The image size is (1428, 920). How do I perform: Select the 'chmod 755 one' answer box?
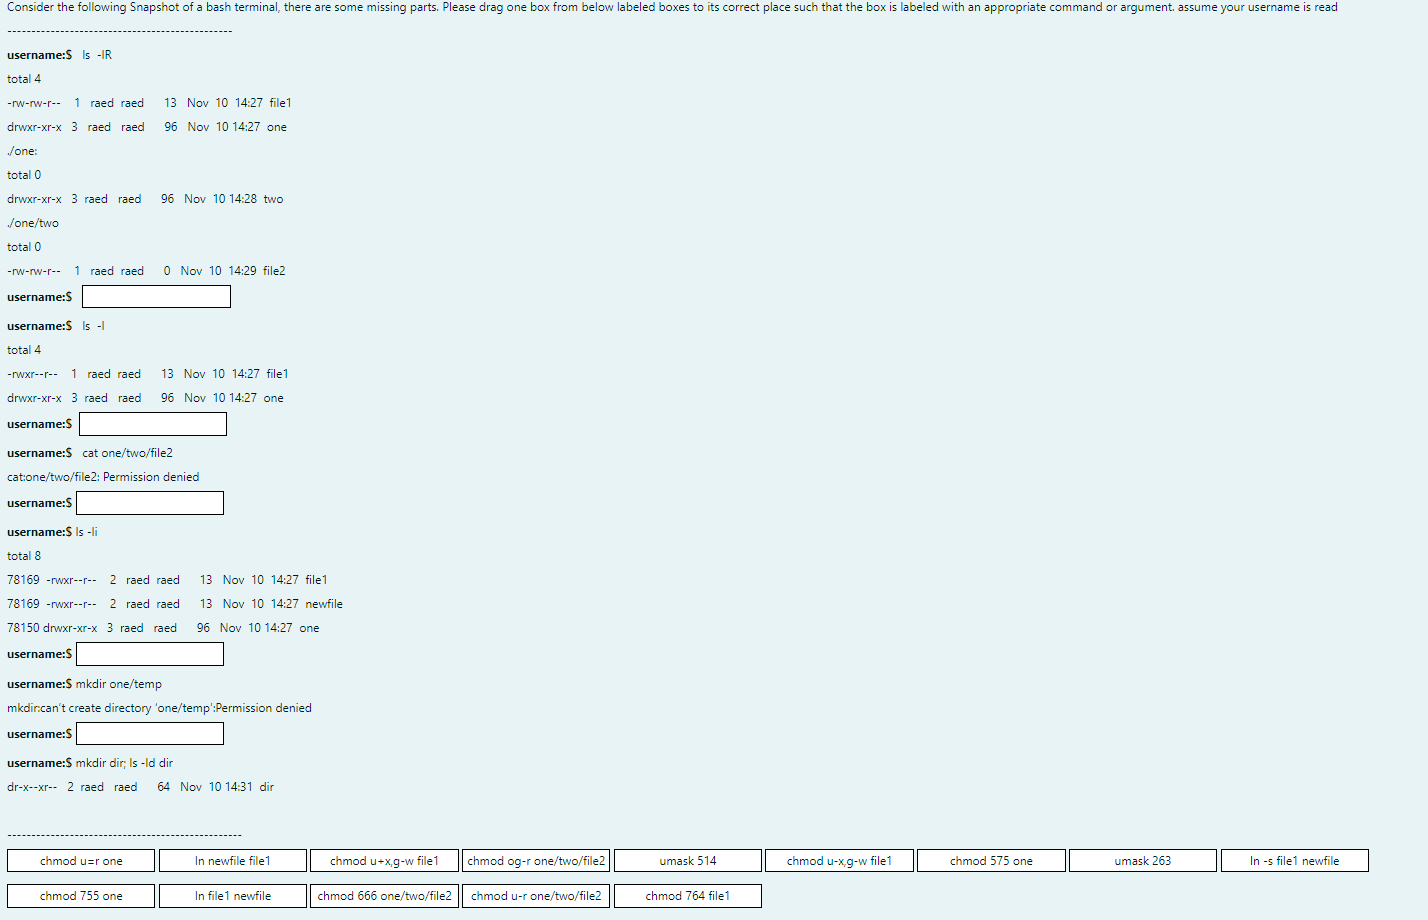pyautogui.click(x=80, y=896)
